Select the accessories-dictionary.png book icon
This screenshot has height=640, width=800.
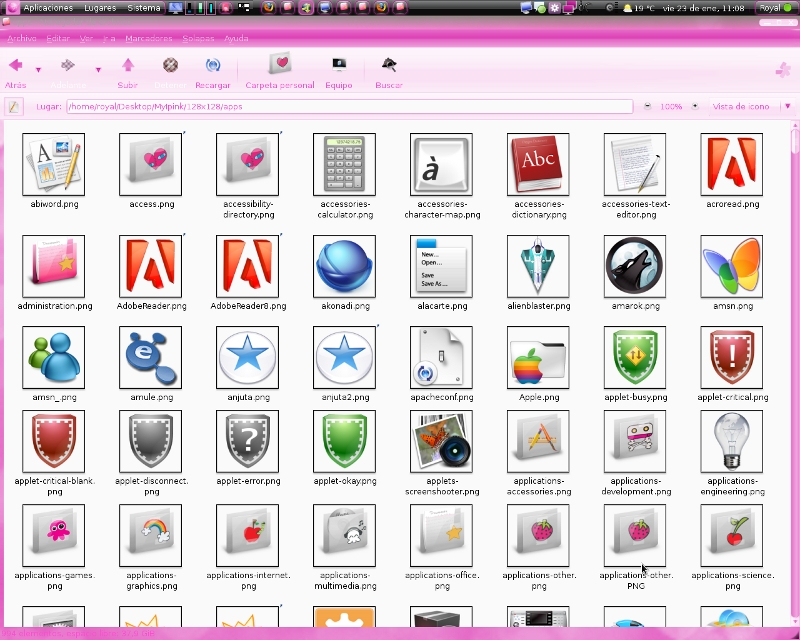538,164
